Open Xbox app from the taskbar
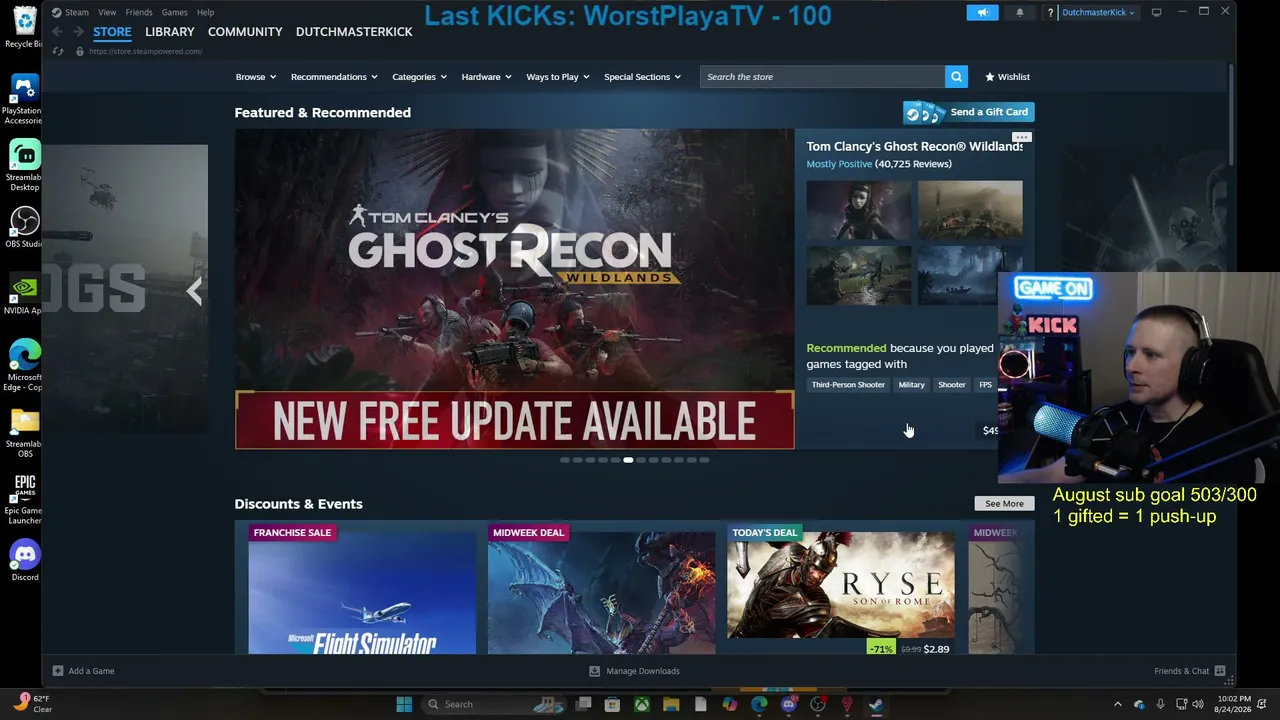This screenshot has width=1280, height=720. [x=641, y=704]
